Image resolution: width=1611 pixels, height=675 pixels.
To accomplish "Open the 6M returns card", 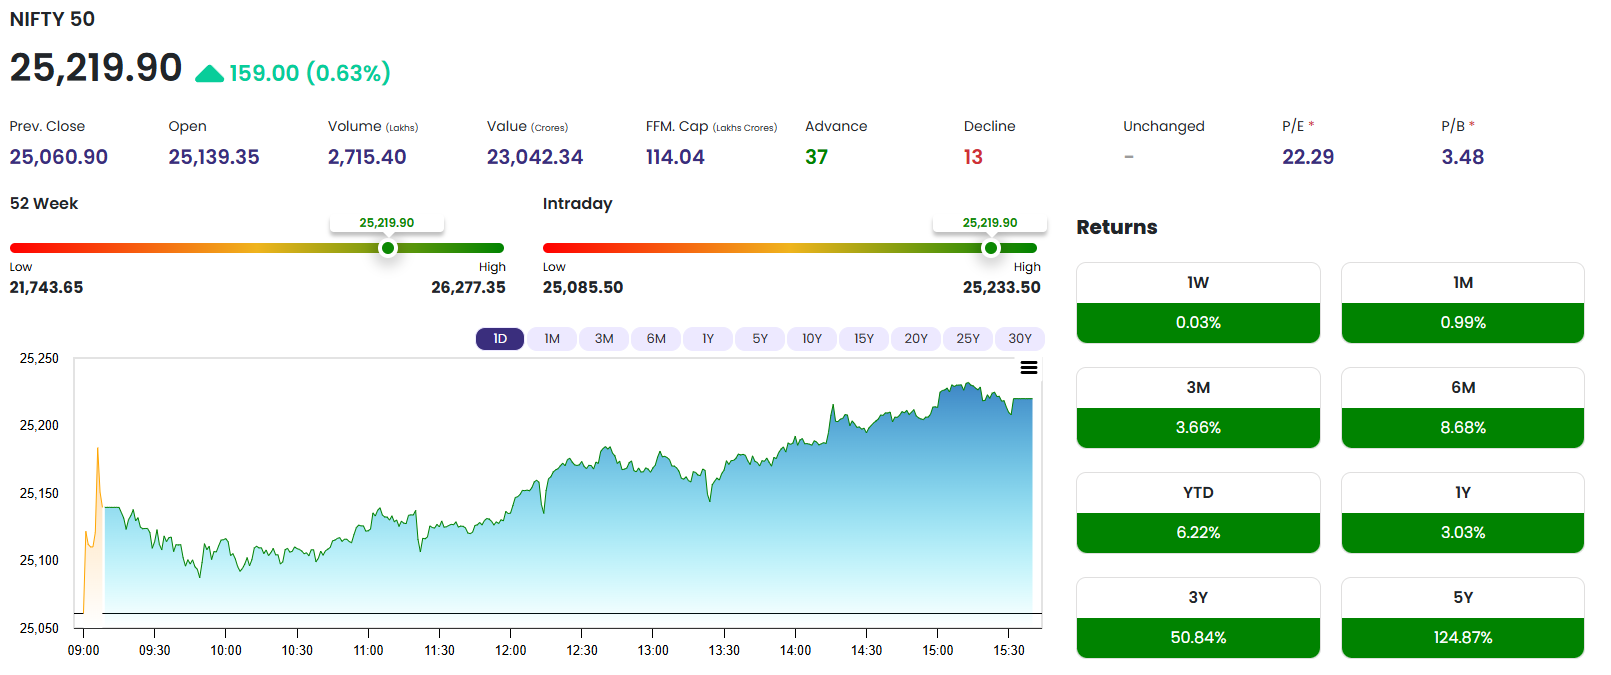I will (1463, 408).
